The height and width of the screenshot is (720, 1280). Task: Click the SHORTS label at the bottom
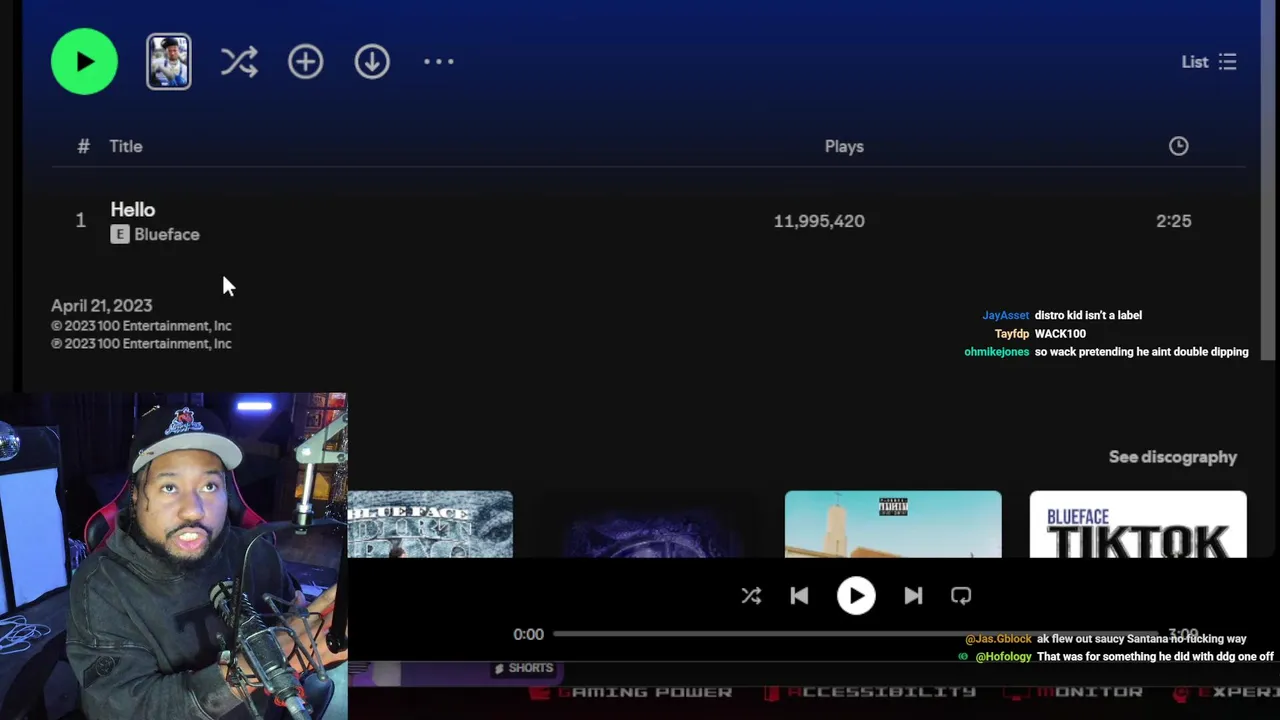pyautogui.click(x=524, y=668)
